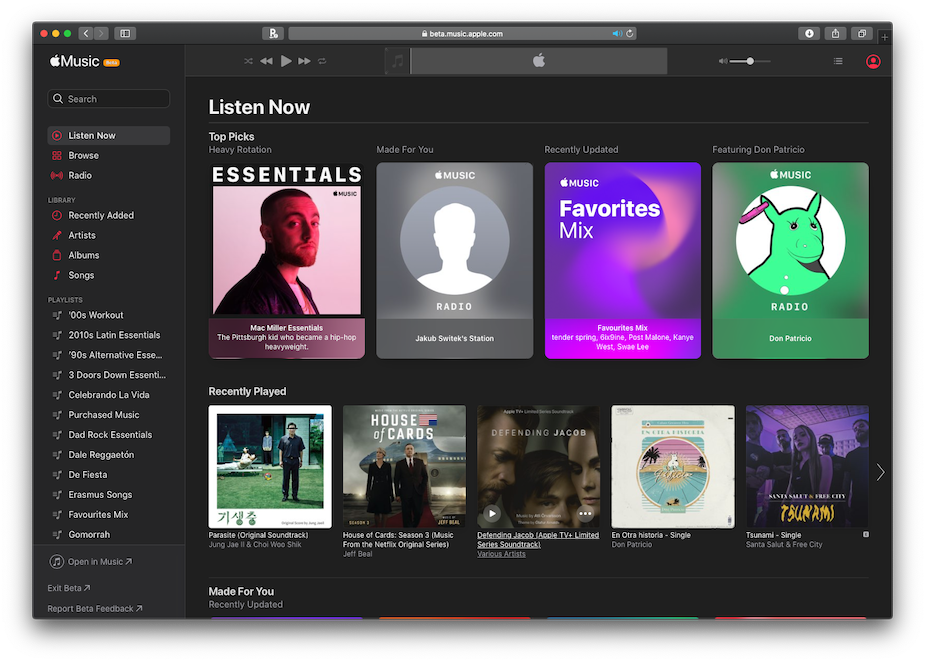Reload the page
This screenshot has width=925, height=662.
coord(630,34)
